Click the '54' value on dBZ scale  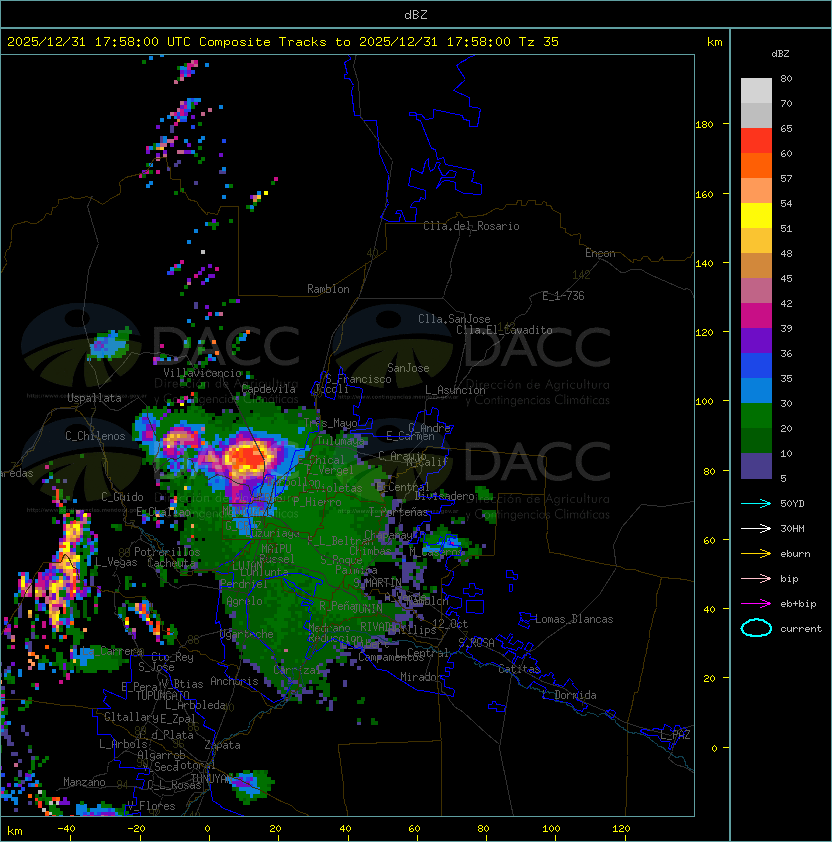pos(786,204)
